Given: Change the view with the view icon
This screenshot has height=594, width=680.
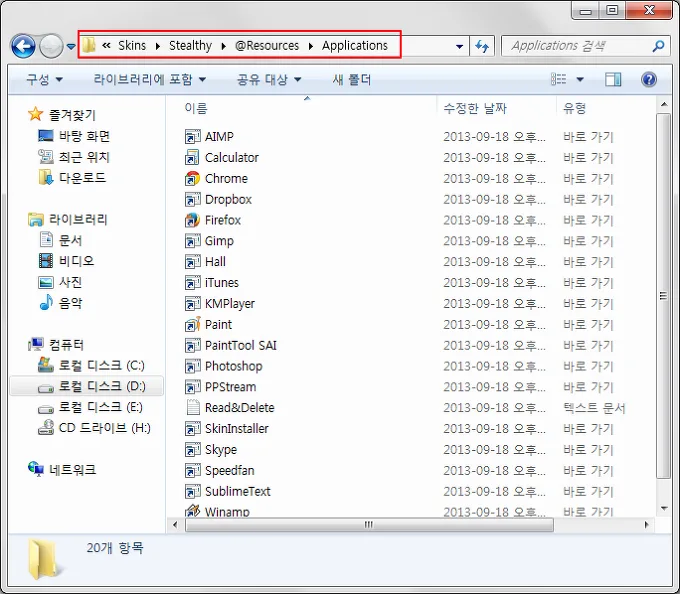Looking at the screenshot, I should [559, 79].
